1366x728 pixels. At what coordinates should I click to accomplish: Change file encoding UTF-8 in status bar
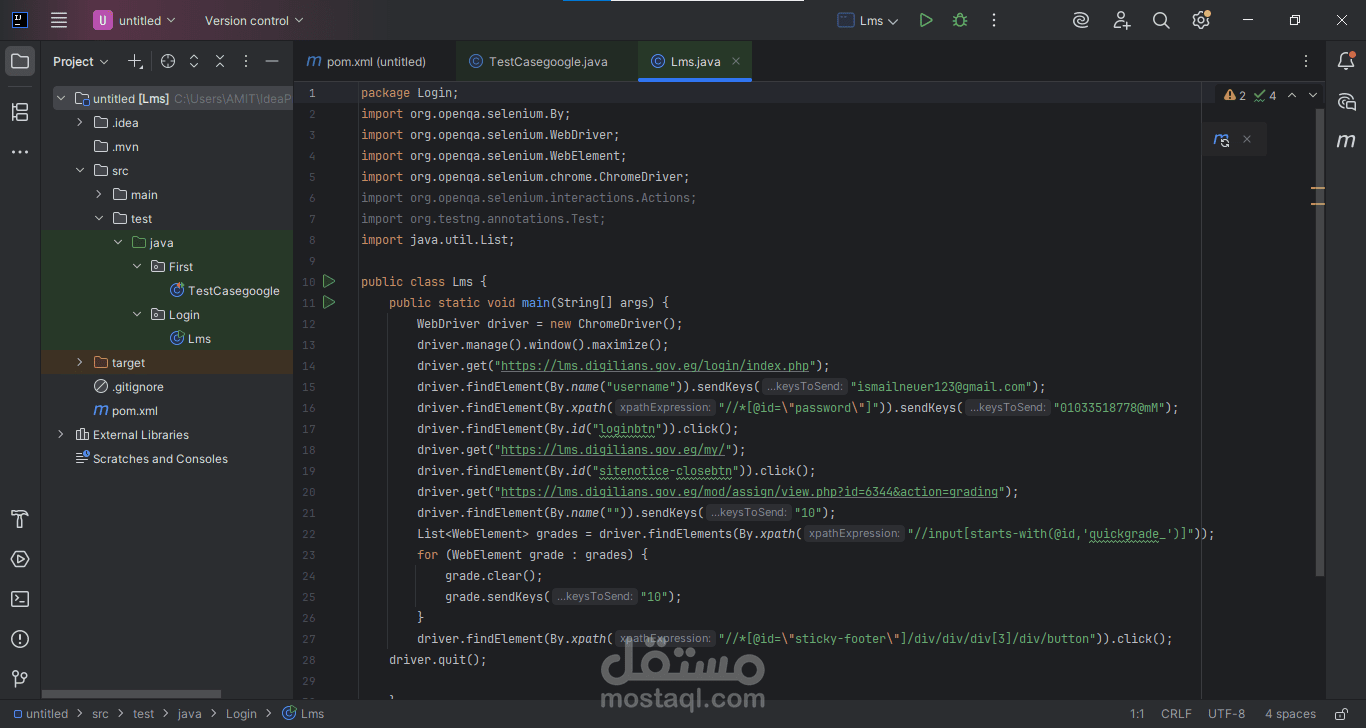tap(1226, 714)
